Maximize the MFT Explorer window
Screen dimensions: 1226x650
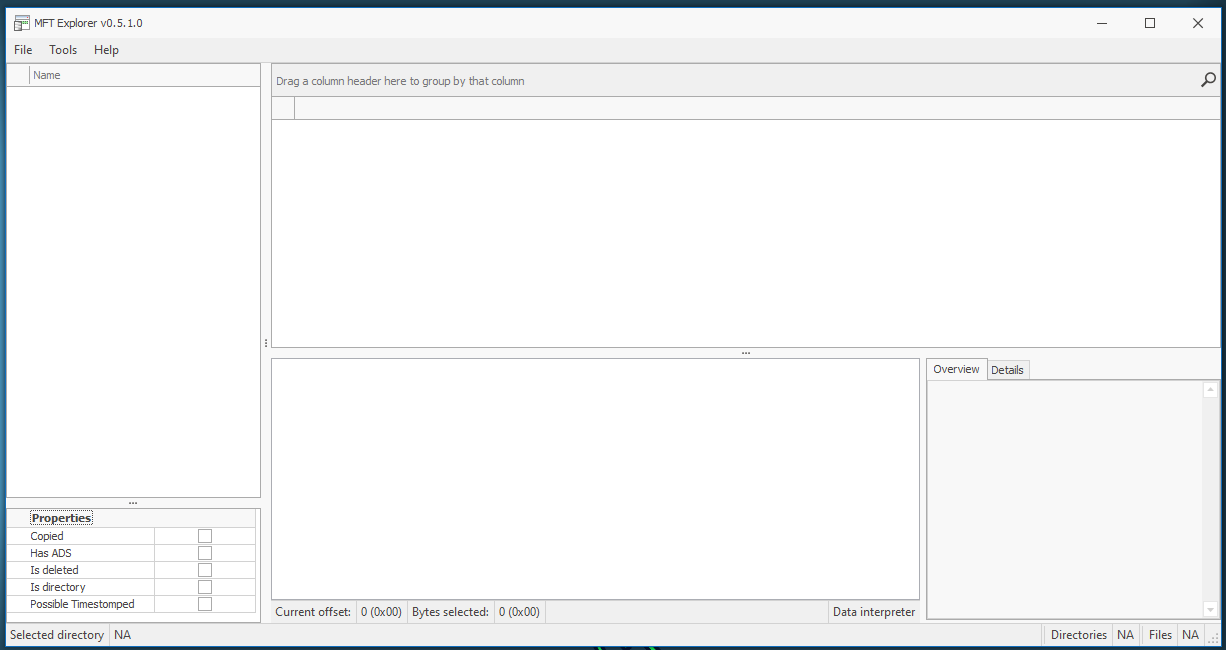tap(1150, 23)
